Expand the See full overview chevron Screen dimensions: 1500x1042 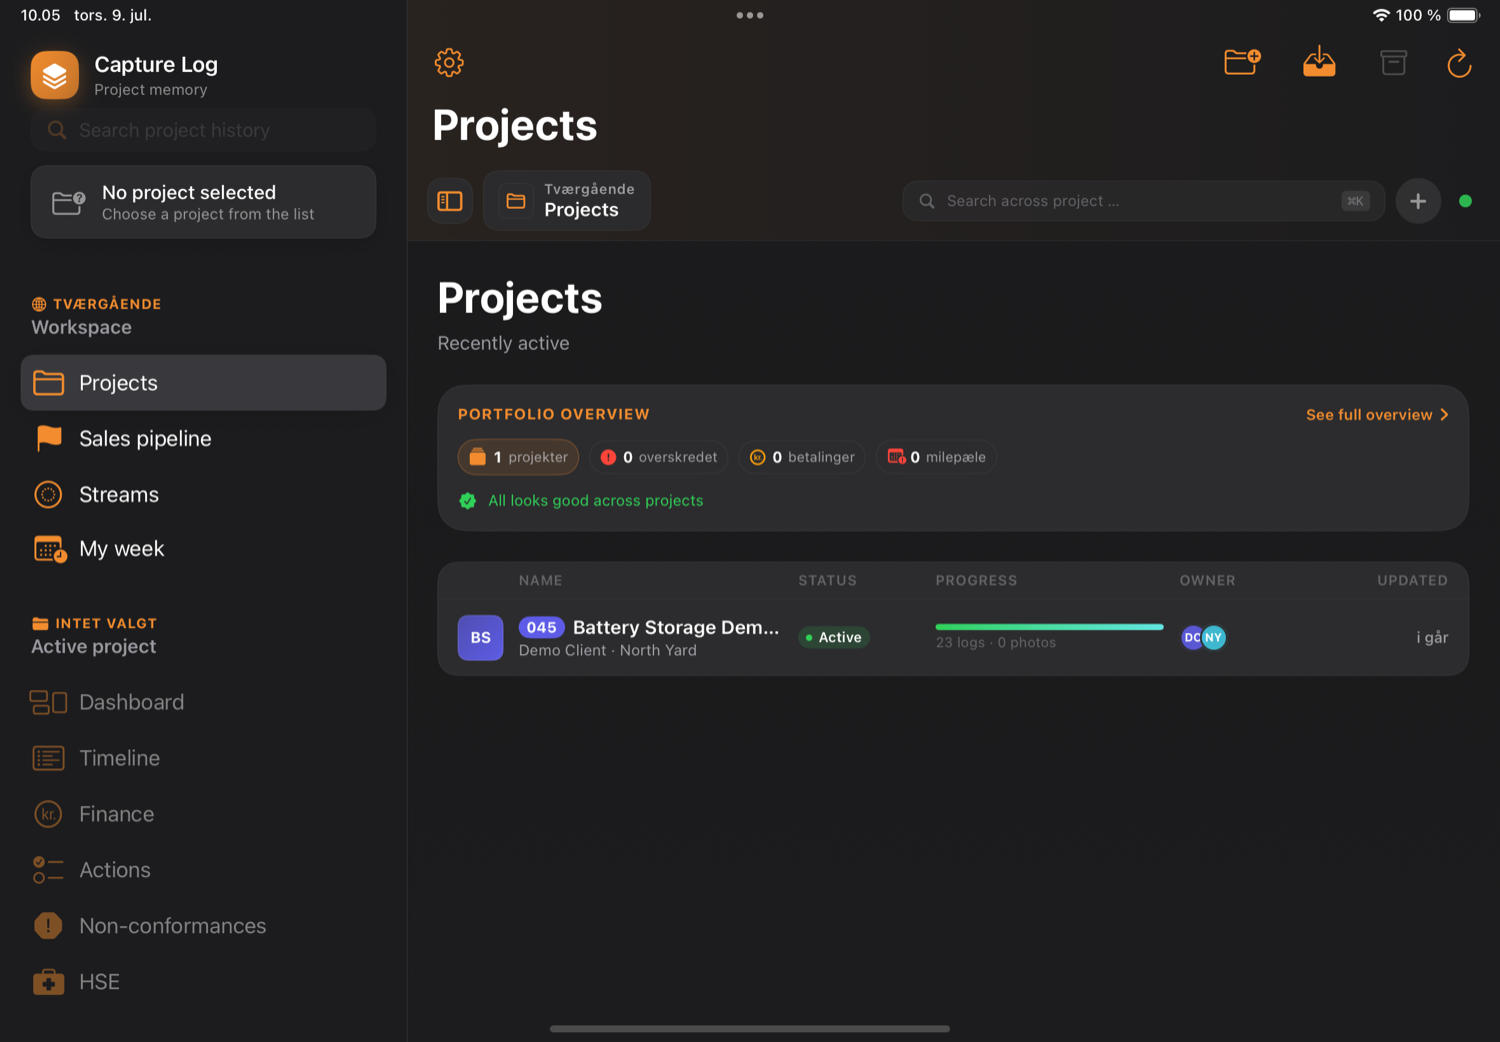pos(1444,415)
